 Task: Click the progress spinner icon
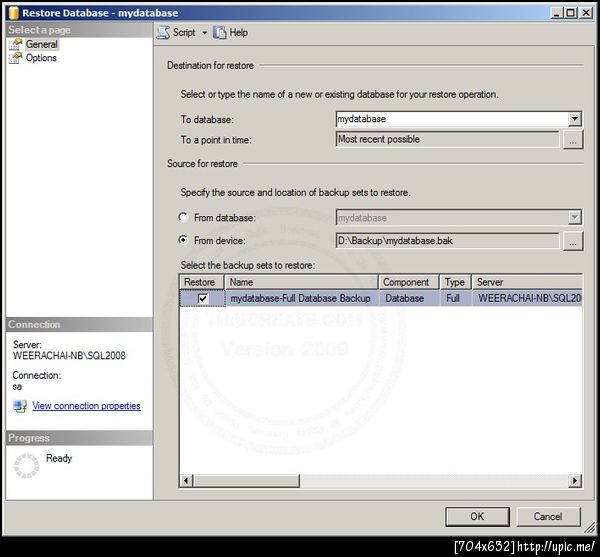coord(26,466)
